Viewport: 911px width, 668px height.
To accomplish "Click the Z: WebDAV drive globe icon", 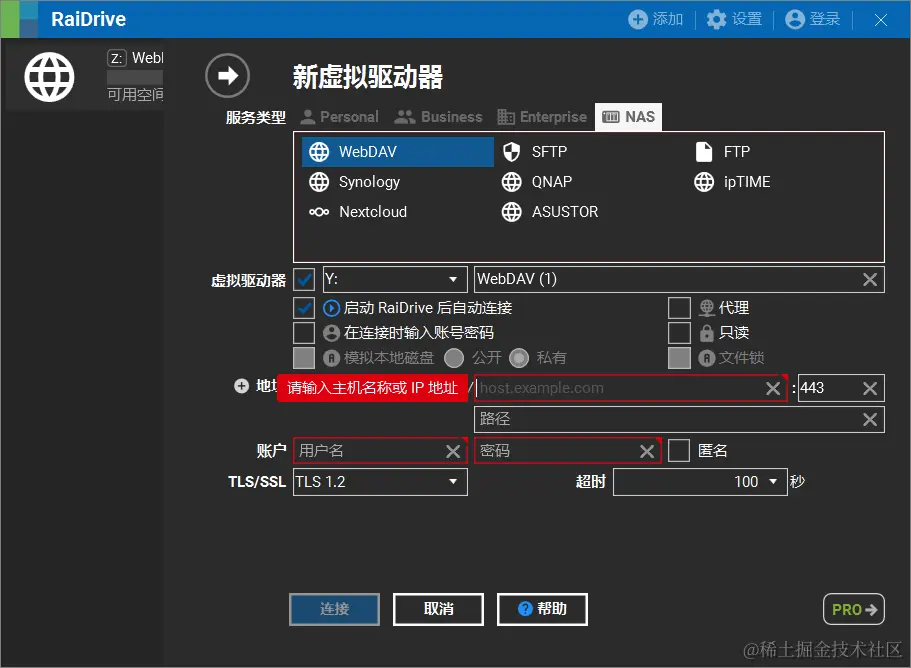I will point(49,77).
